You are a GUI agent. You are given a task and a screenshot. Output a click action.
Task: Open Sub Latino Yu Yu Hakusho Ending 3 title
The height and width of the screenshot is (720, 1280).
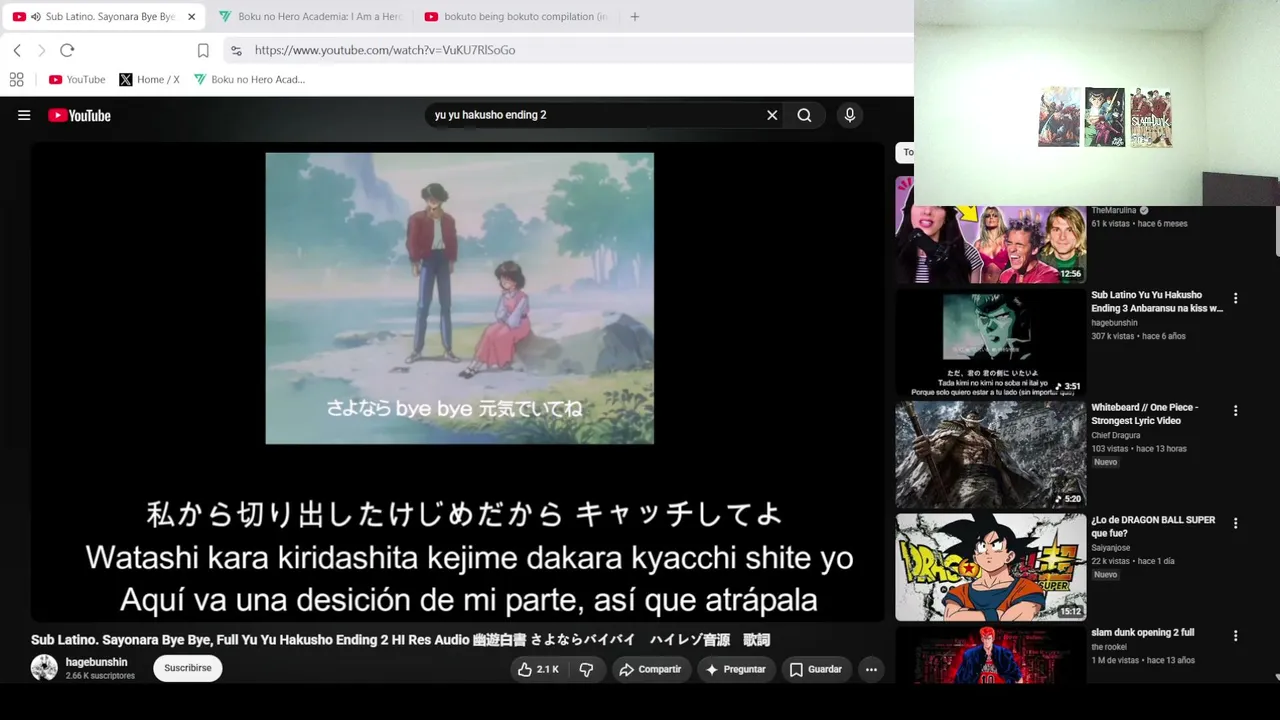pyautogui.click(x=1157, y=302)
